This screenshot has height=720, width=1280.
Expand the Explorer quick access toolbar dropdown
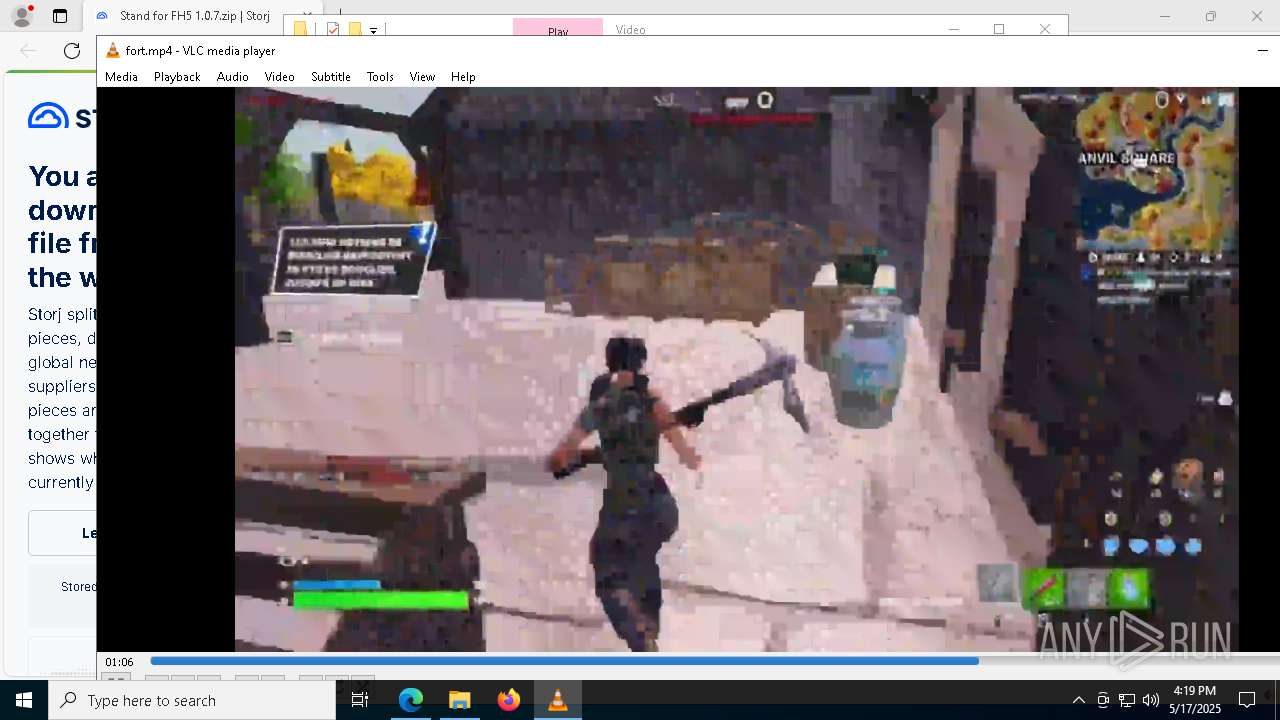373,30
